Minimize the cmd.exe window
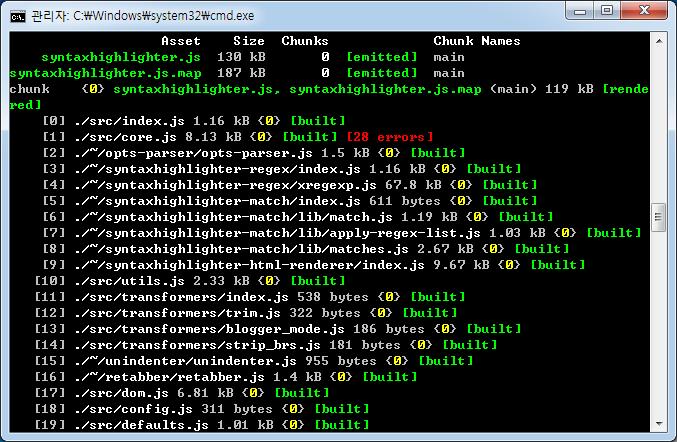677x442 pixels. pos(580,10)
